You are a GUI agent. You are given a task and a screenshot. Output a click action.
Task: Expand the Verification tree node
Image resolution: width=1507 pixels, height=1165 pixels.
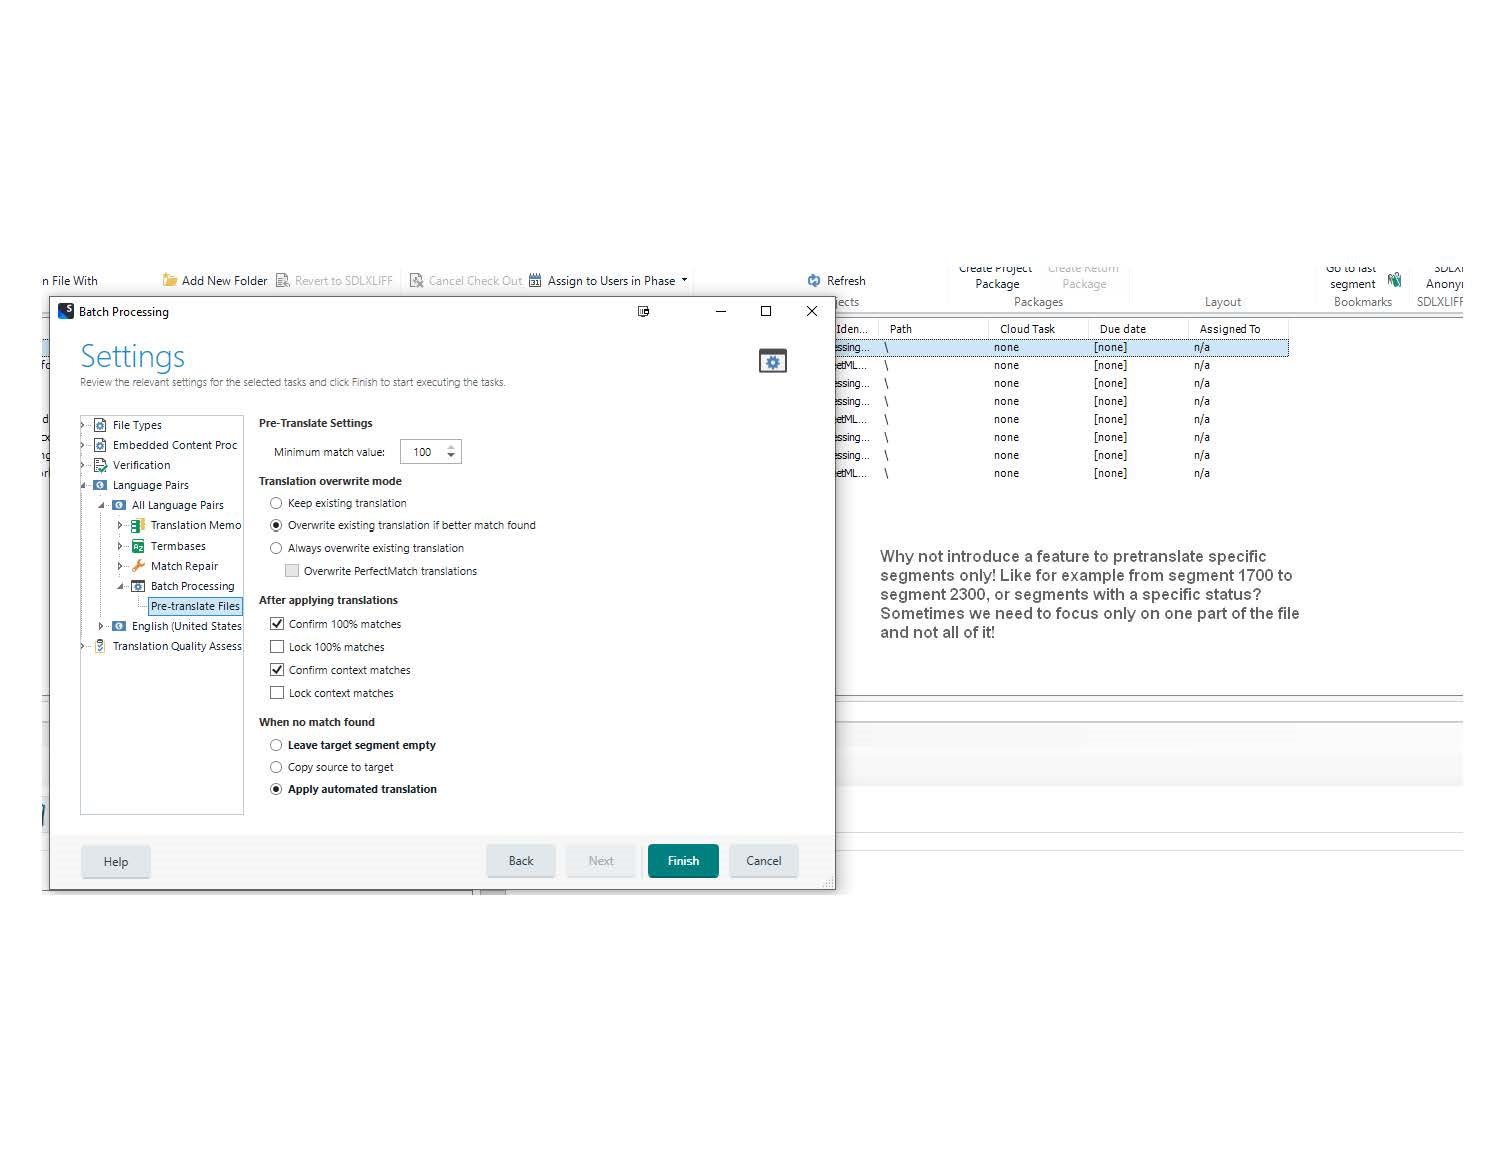[83, 465]
